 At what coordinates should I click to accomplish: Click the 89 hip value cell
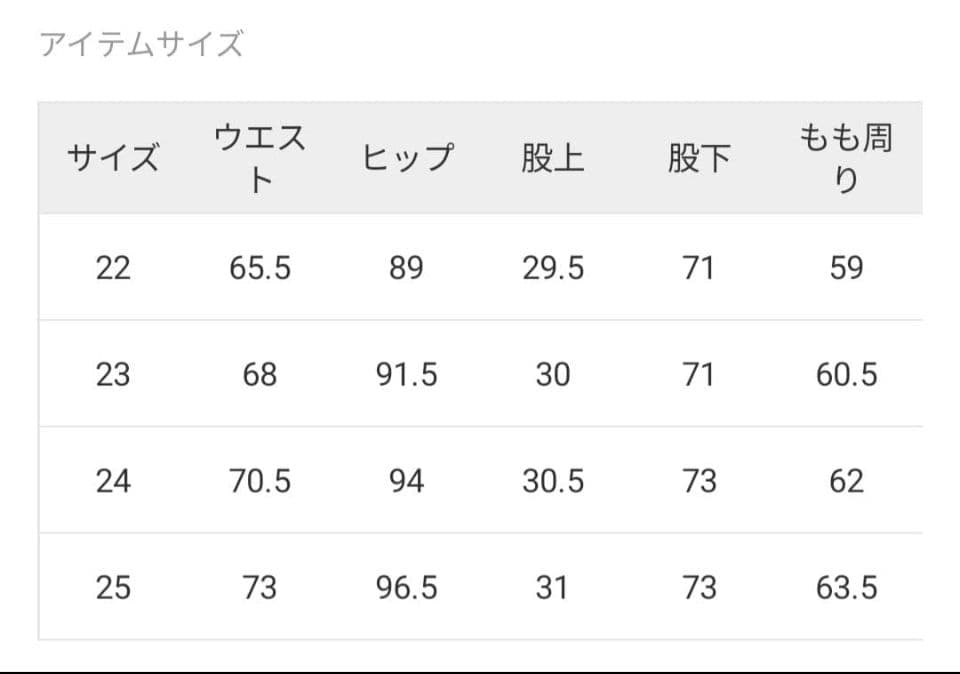(407, 268)
